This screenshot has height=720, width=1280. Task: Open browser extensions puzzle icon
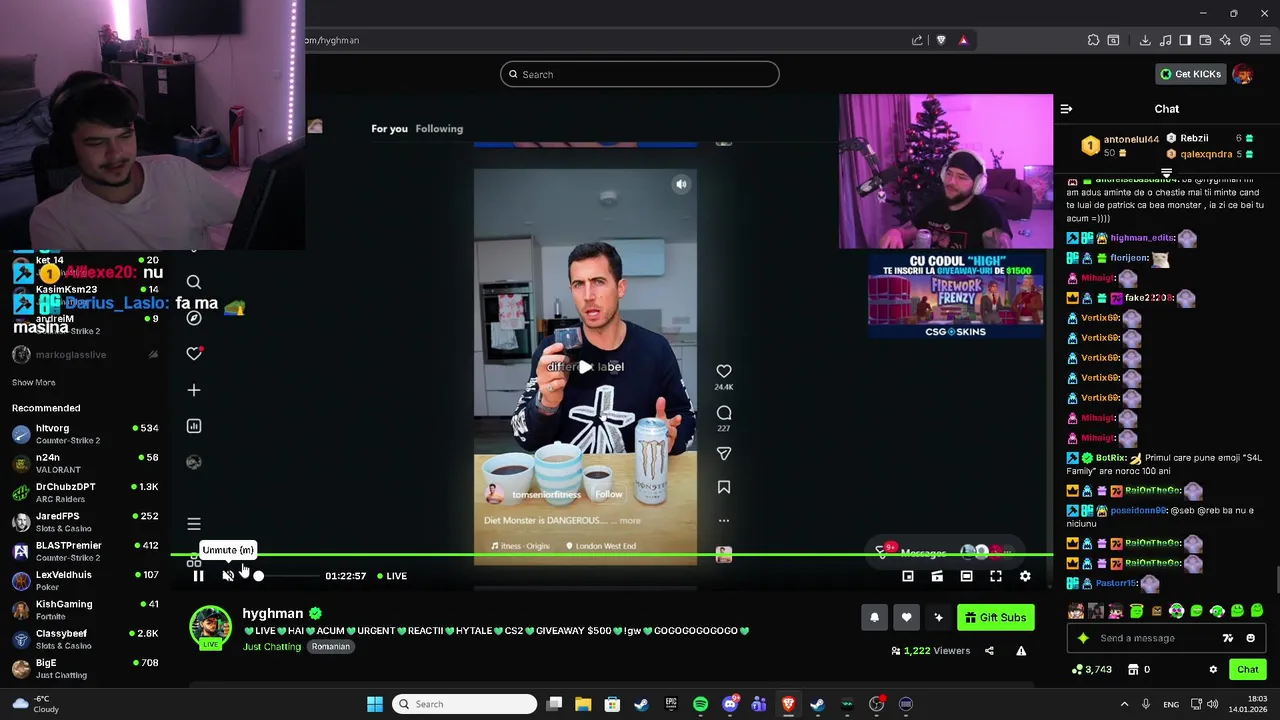pyautogui.click(x=1093, y=40)
